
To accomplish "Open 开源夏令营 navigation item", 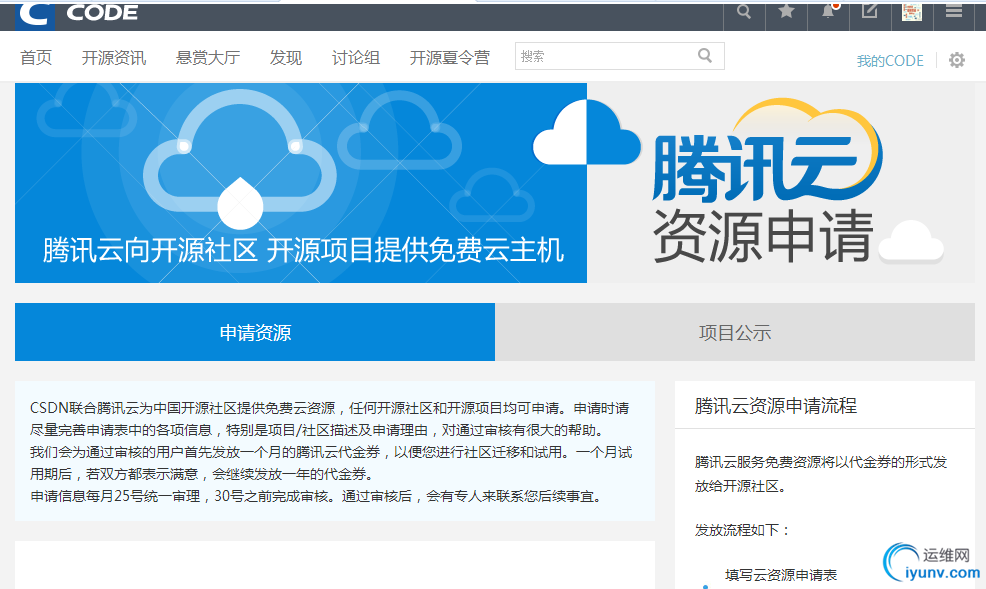I will click(450, 58).
